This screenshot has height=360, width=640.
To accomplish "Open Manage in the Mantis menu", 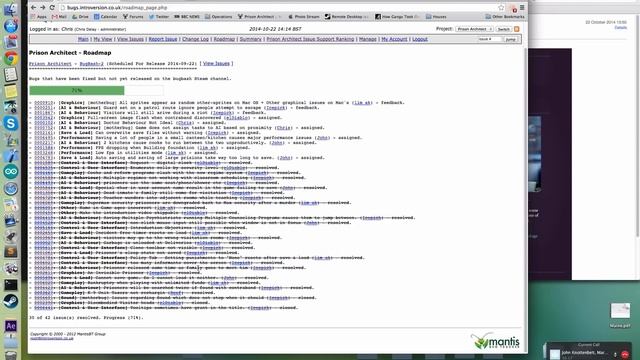I will pyautogui.click(x=368, y=39).
